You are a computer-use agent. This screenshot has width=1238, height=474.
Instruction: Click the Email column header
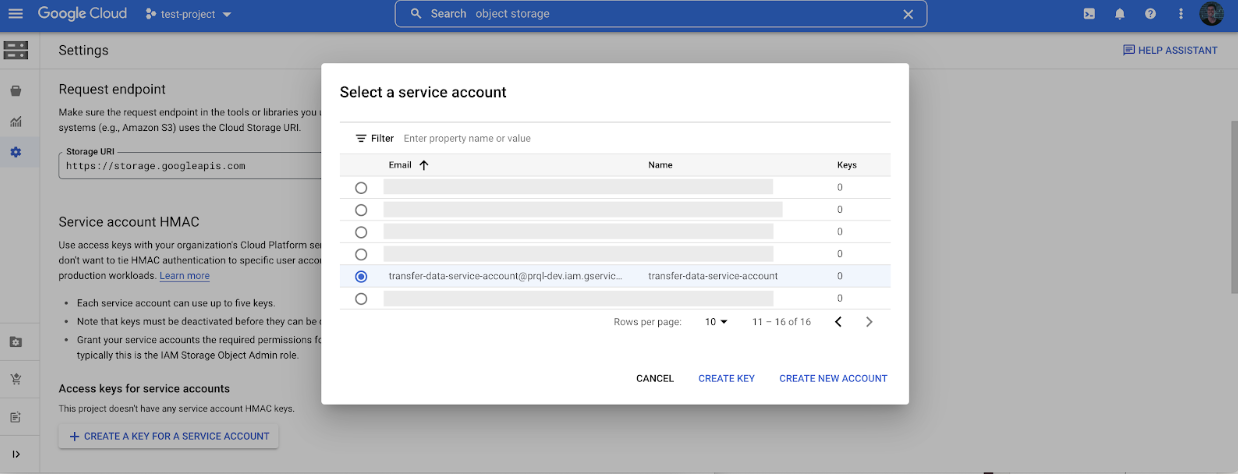coord(400,165)
